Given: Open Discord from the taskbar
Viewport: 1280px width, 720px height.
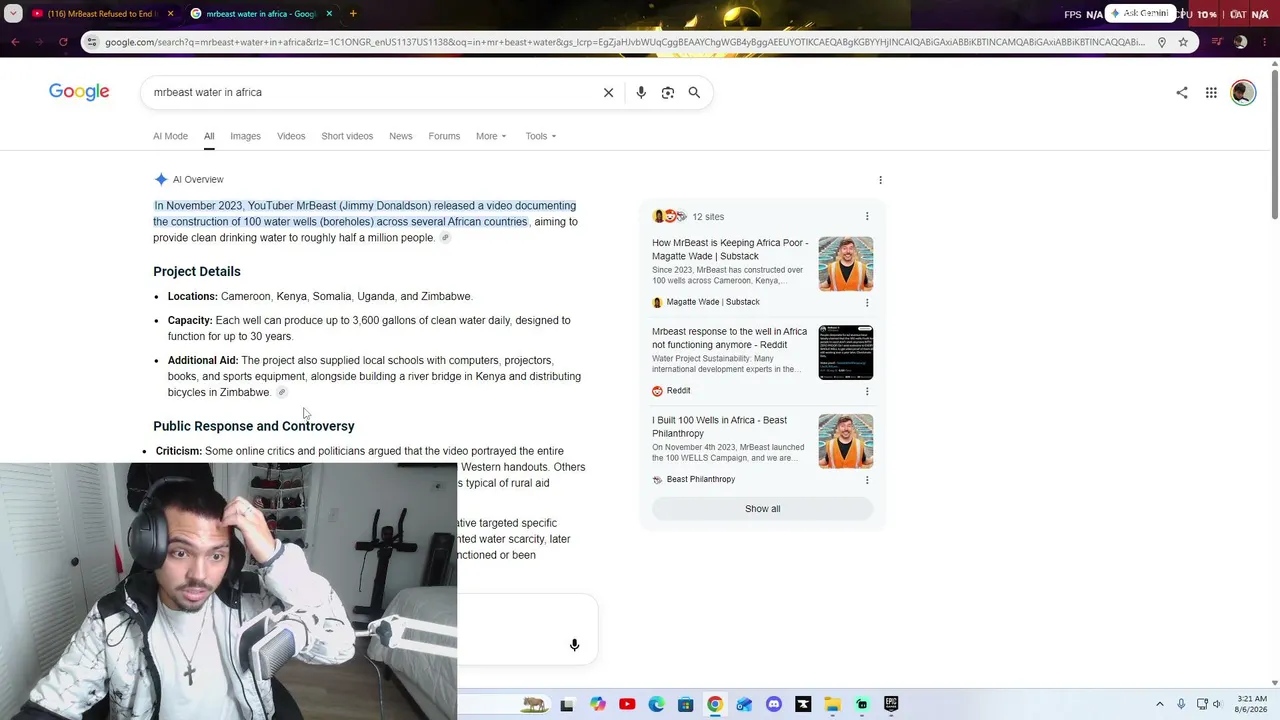Looking at the screenshot, I should pyautogui.click(x=774, y=704).
